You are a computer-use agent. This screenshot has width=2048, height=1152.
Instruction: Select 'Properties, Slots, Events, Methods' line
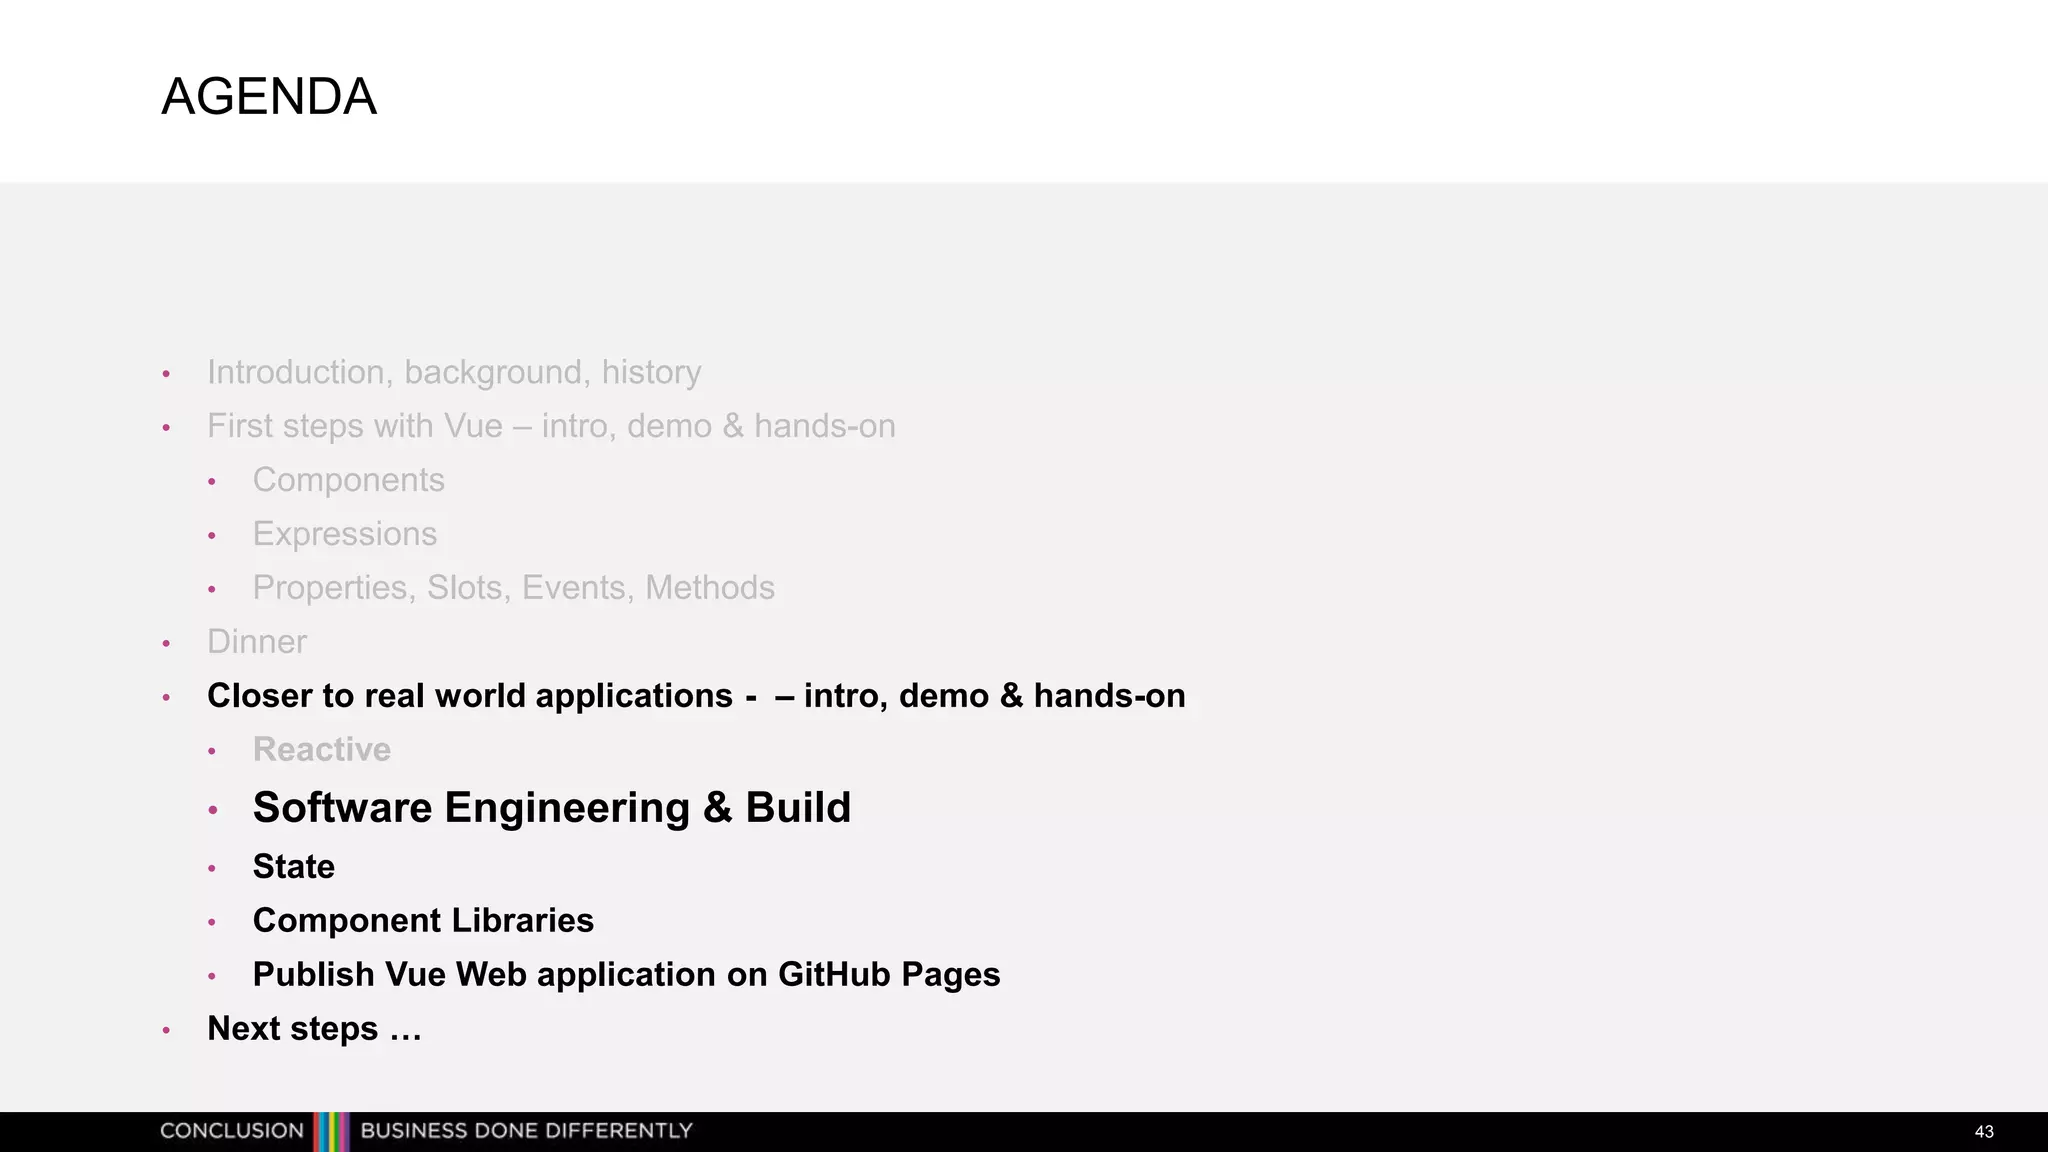pyautogui.click(x=513, y=588)
